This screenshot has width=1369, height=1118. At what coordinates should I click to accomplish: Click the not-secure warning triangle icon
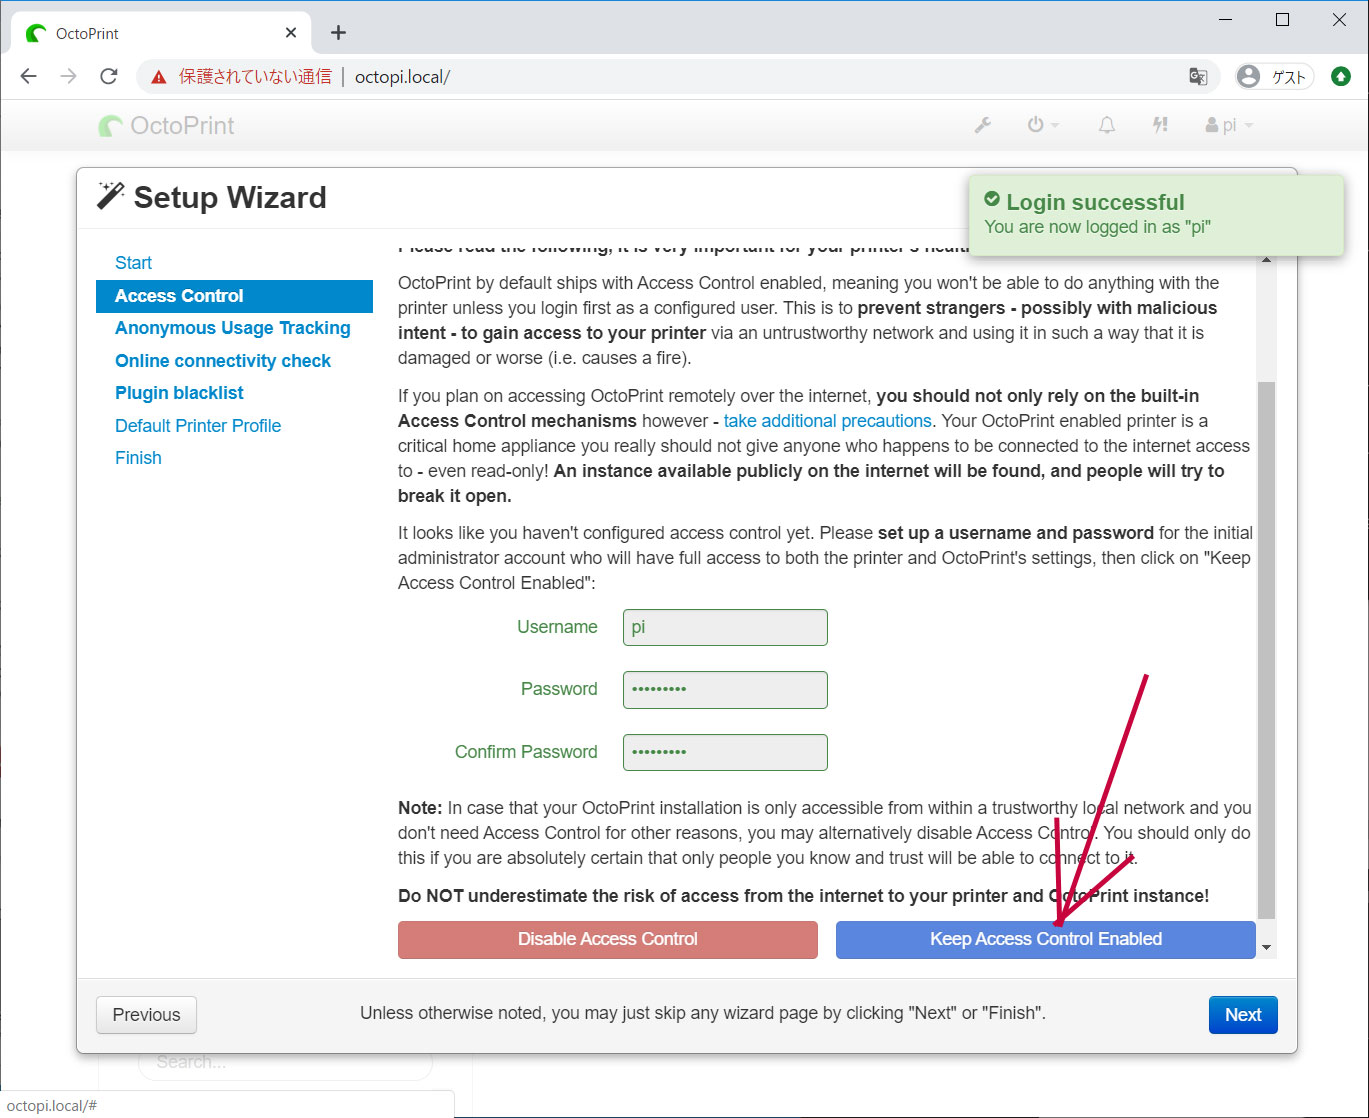point(158,77)
